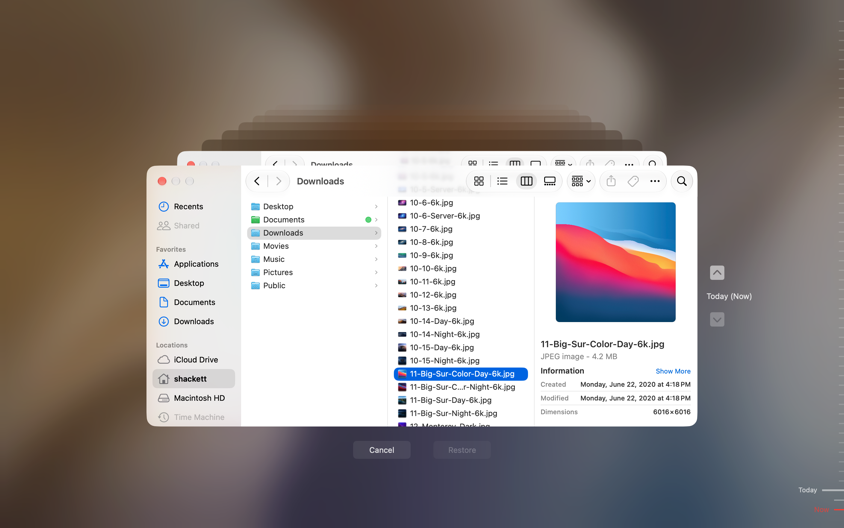
Task: Click the Restore button
Action: pos(462,450)
